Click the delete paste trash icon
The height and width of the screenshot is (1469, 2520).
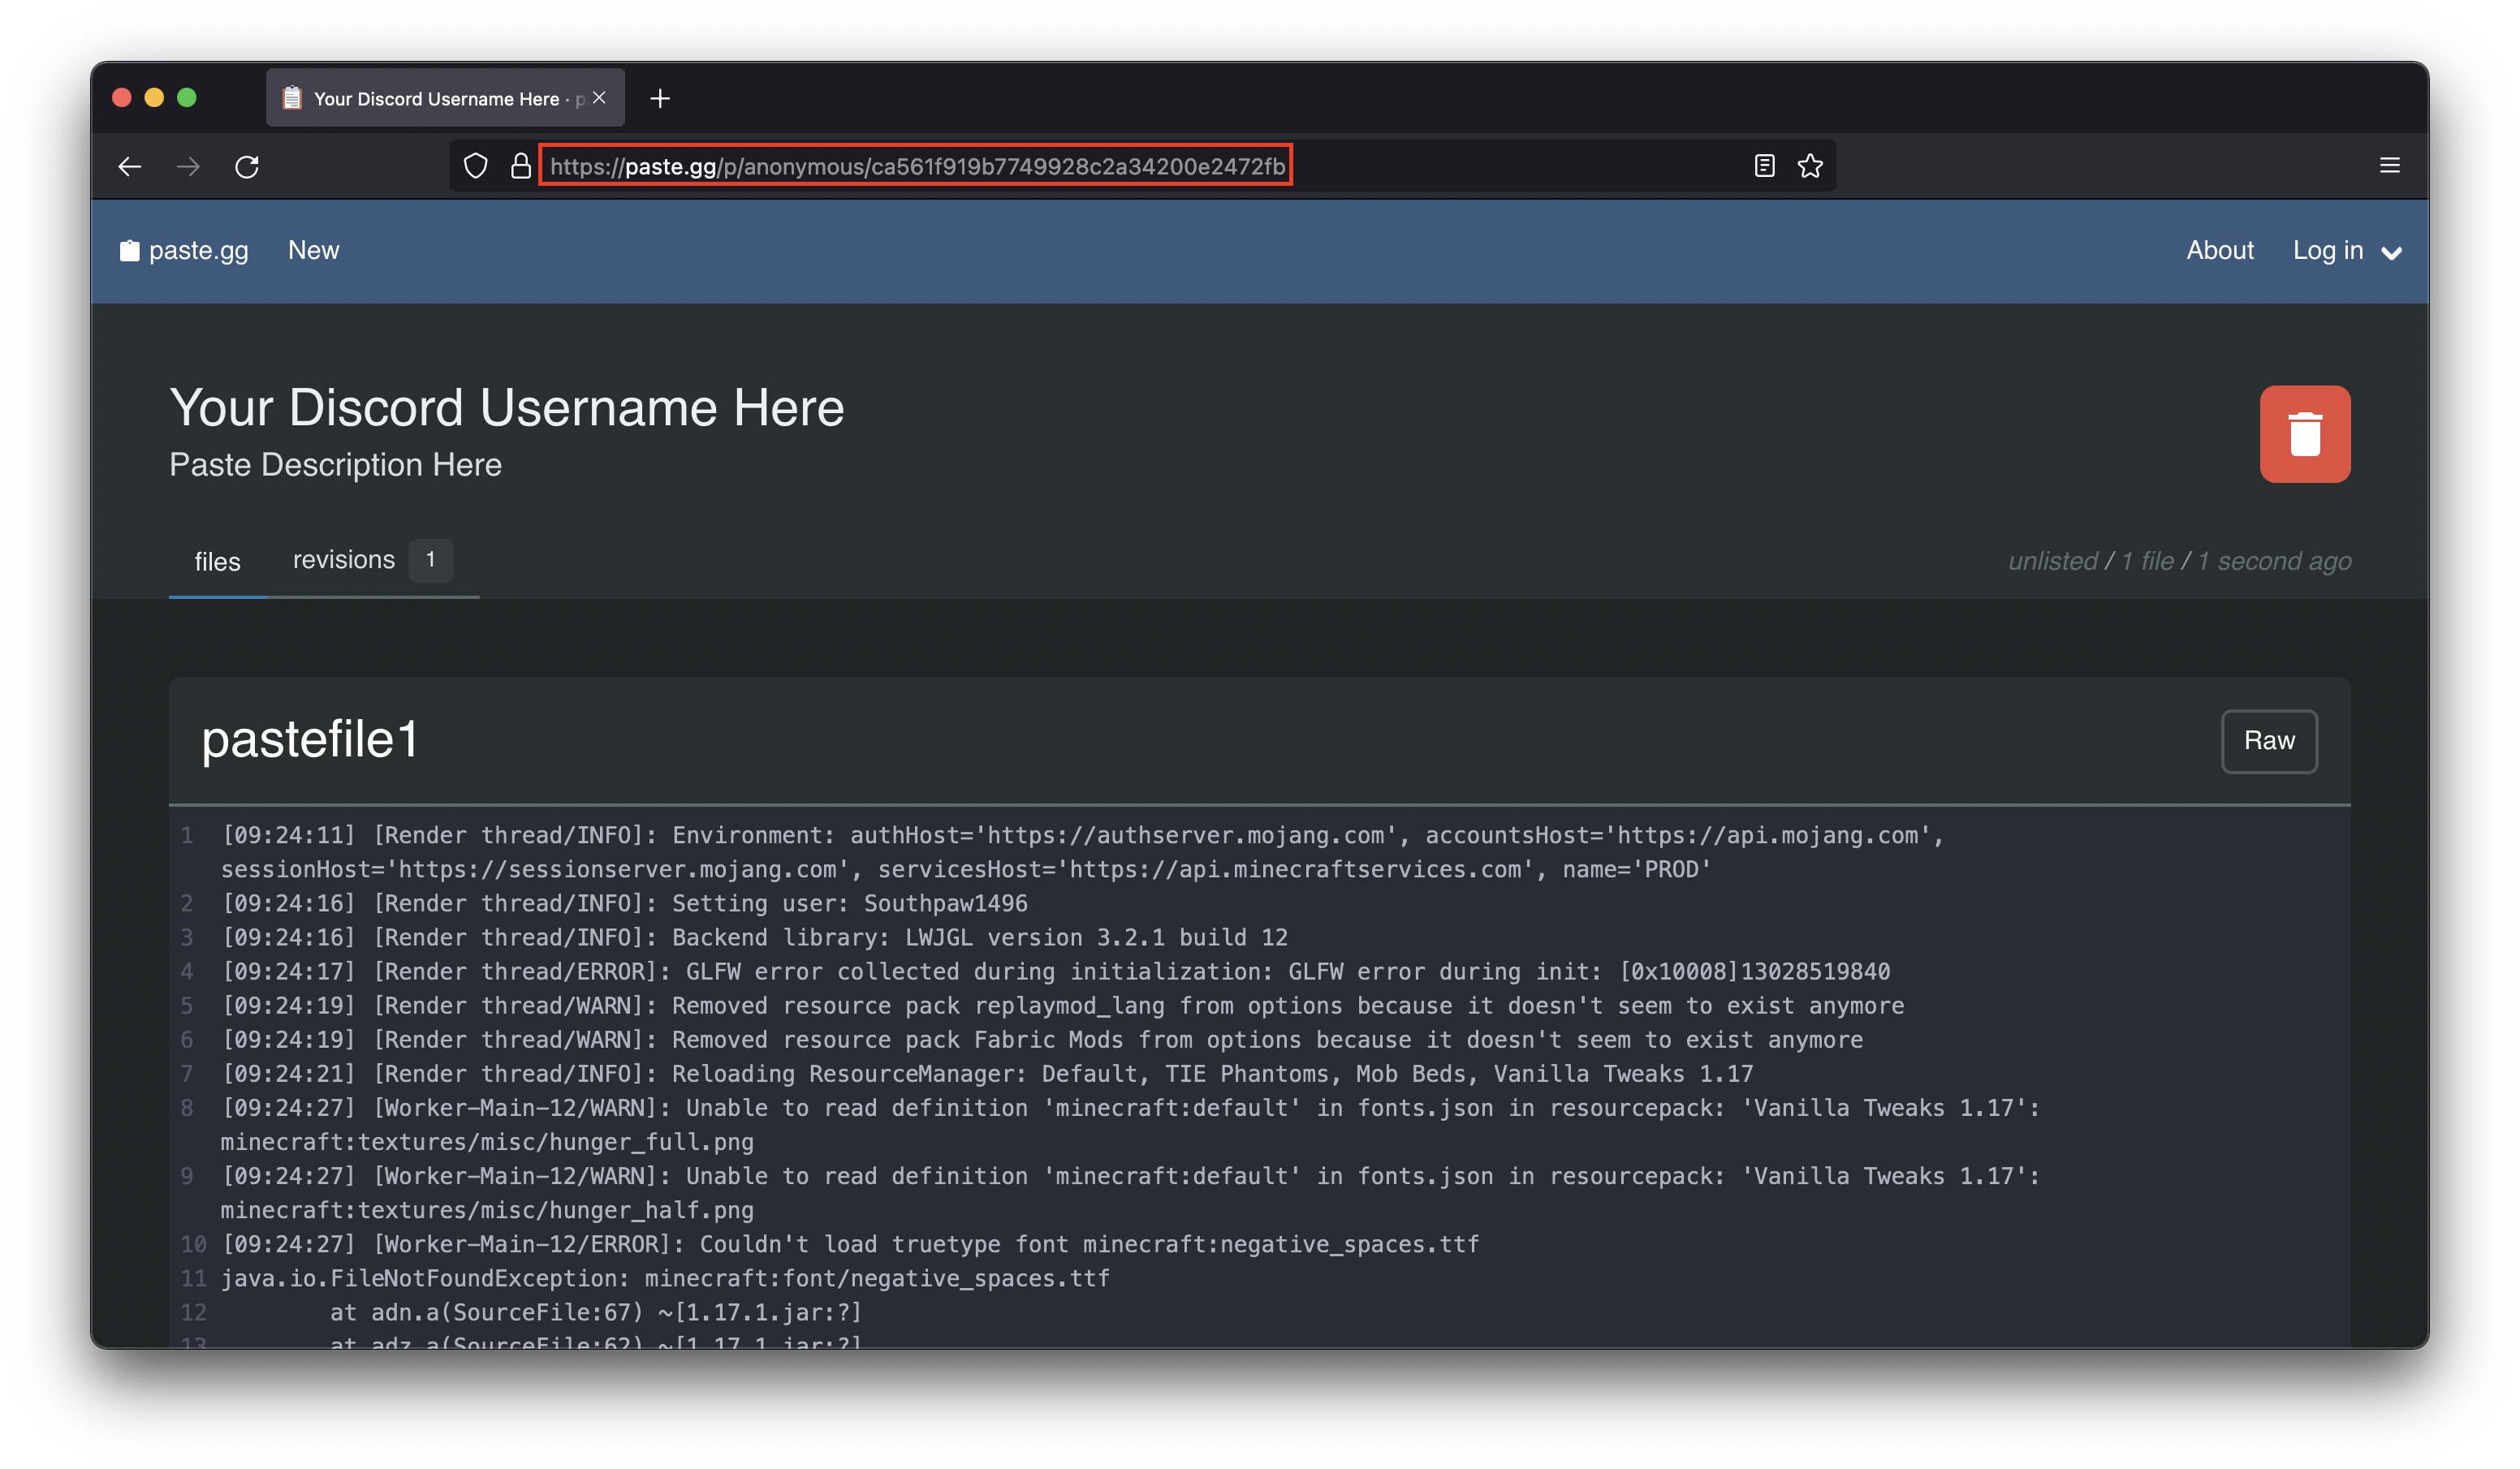pos(2305,432)
